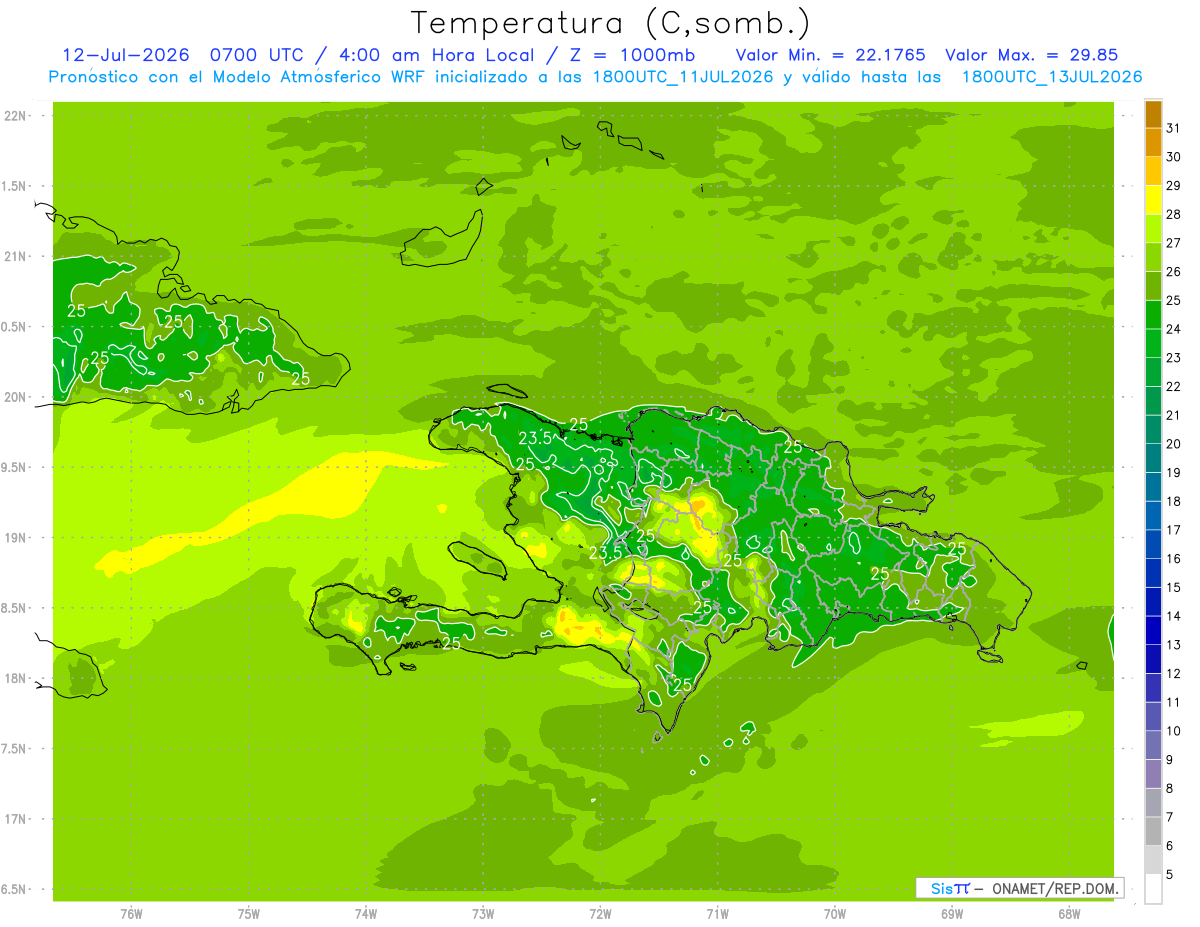Click the '71W' longitude axis label
The image size is (1200, 927).
click(x=717, y=914)
